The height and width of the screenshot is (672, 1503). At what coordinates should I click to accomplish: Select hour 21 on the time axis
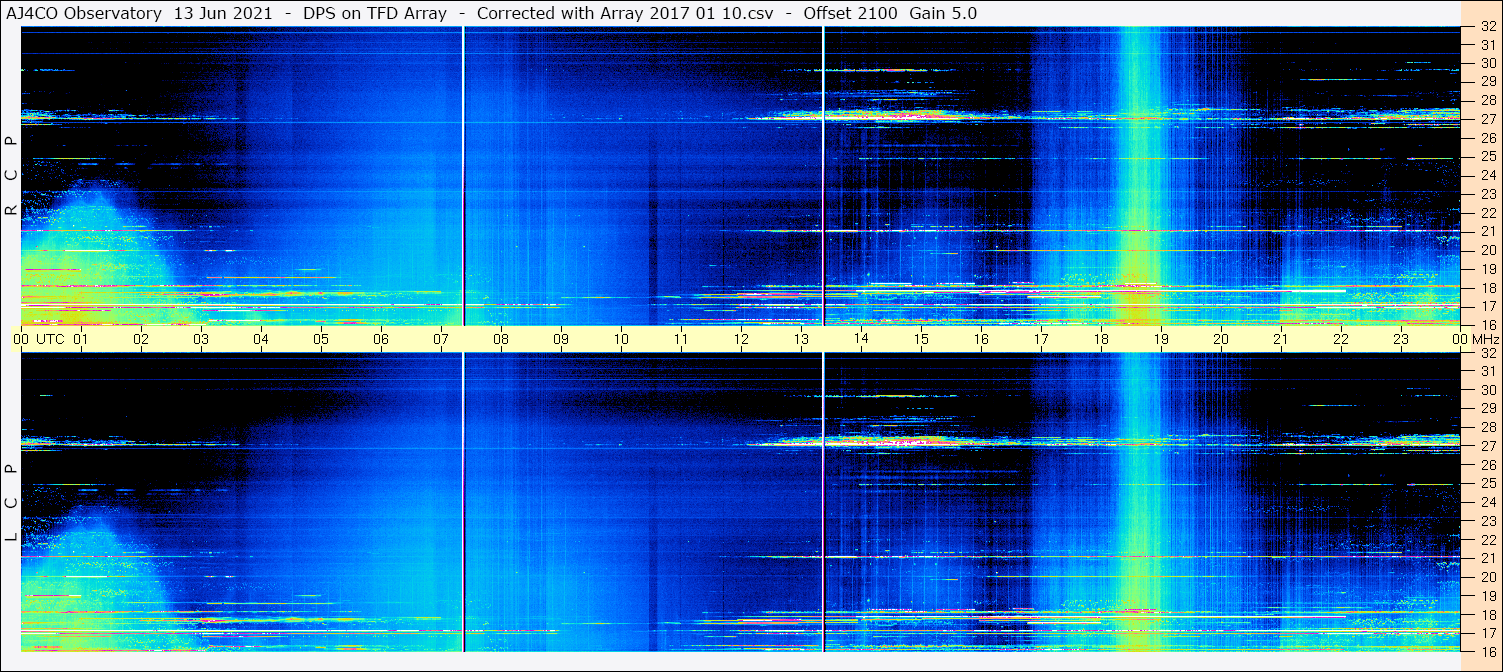click(1281, 339)
